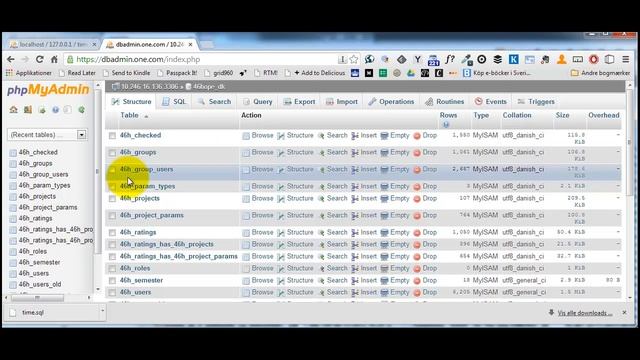Open the Recent tables dropdown
The image size is (640, 360).
pyautogui.click(x=47, y=135)
